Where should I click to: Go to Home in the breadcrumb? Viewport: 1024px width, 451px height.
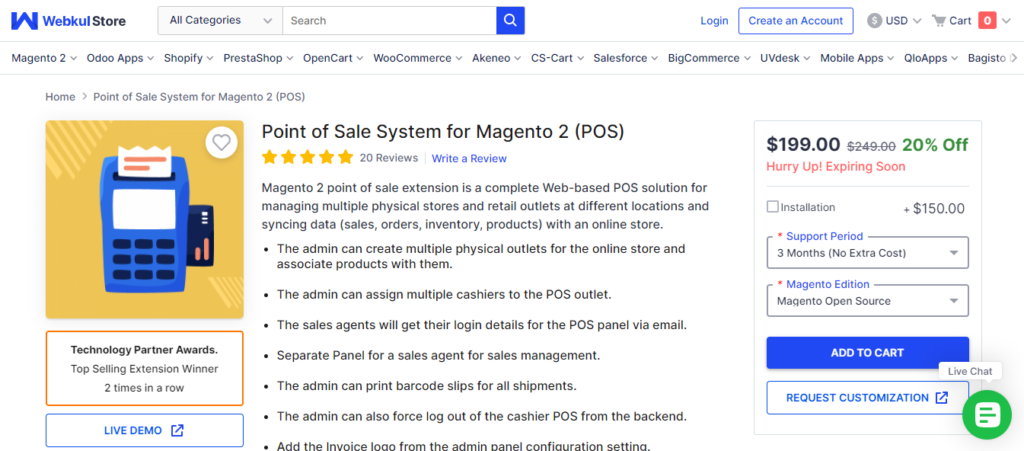coord(60,97)
